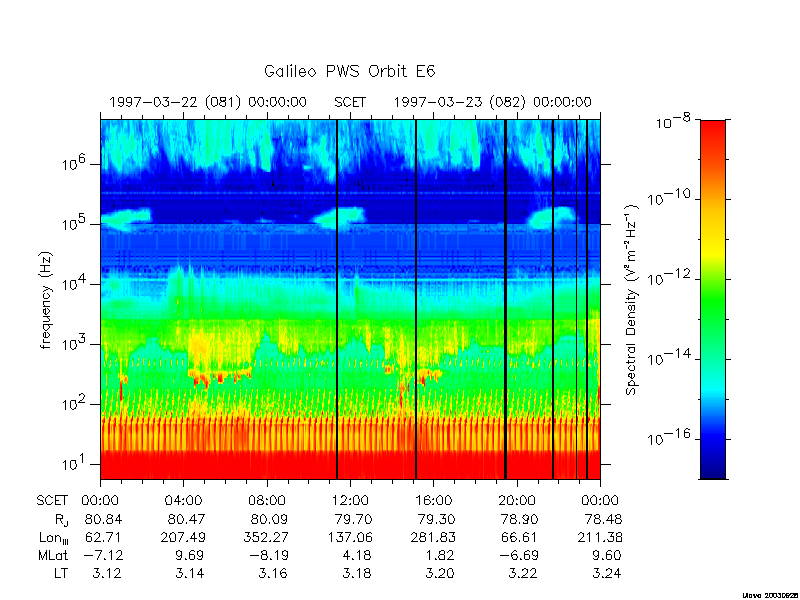
Task: Click the SCET time 20:00
Action: tap(516, 501)
